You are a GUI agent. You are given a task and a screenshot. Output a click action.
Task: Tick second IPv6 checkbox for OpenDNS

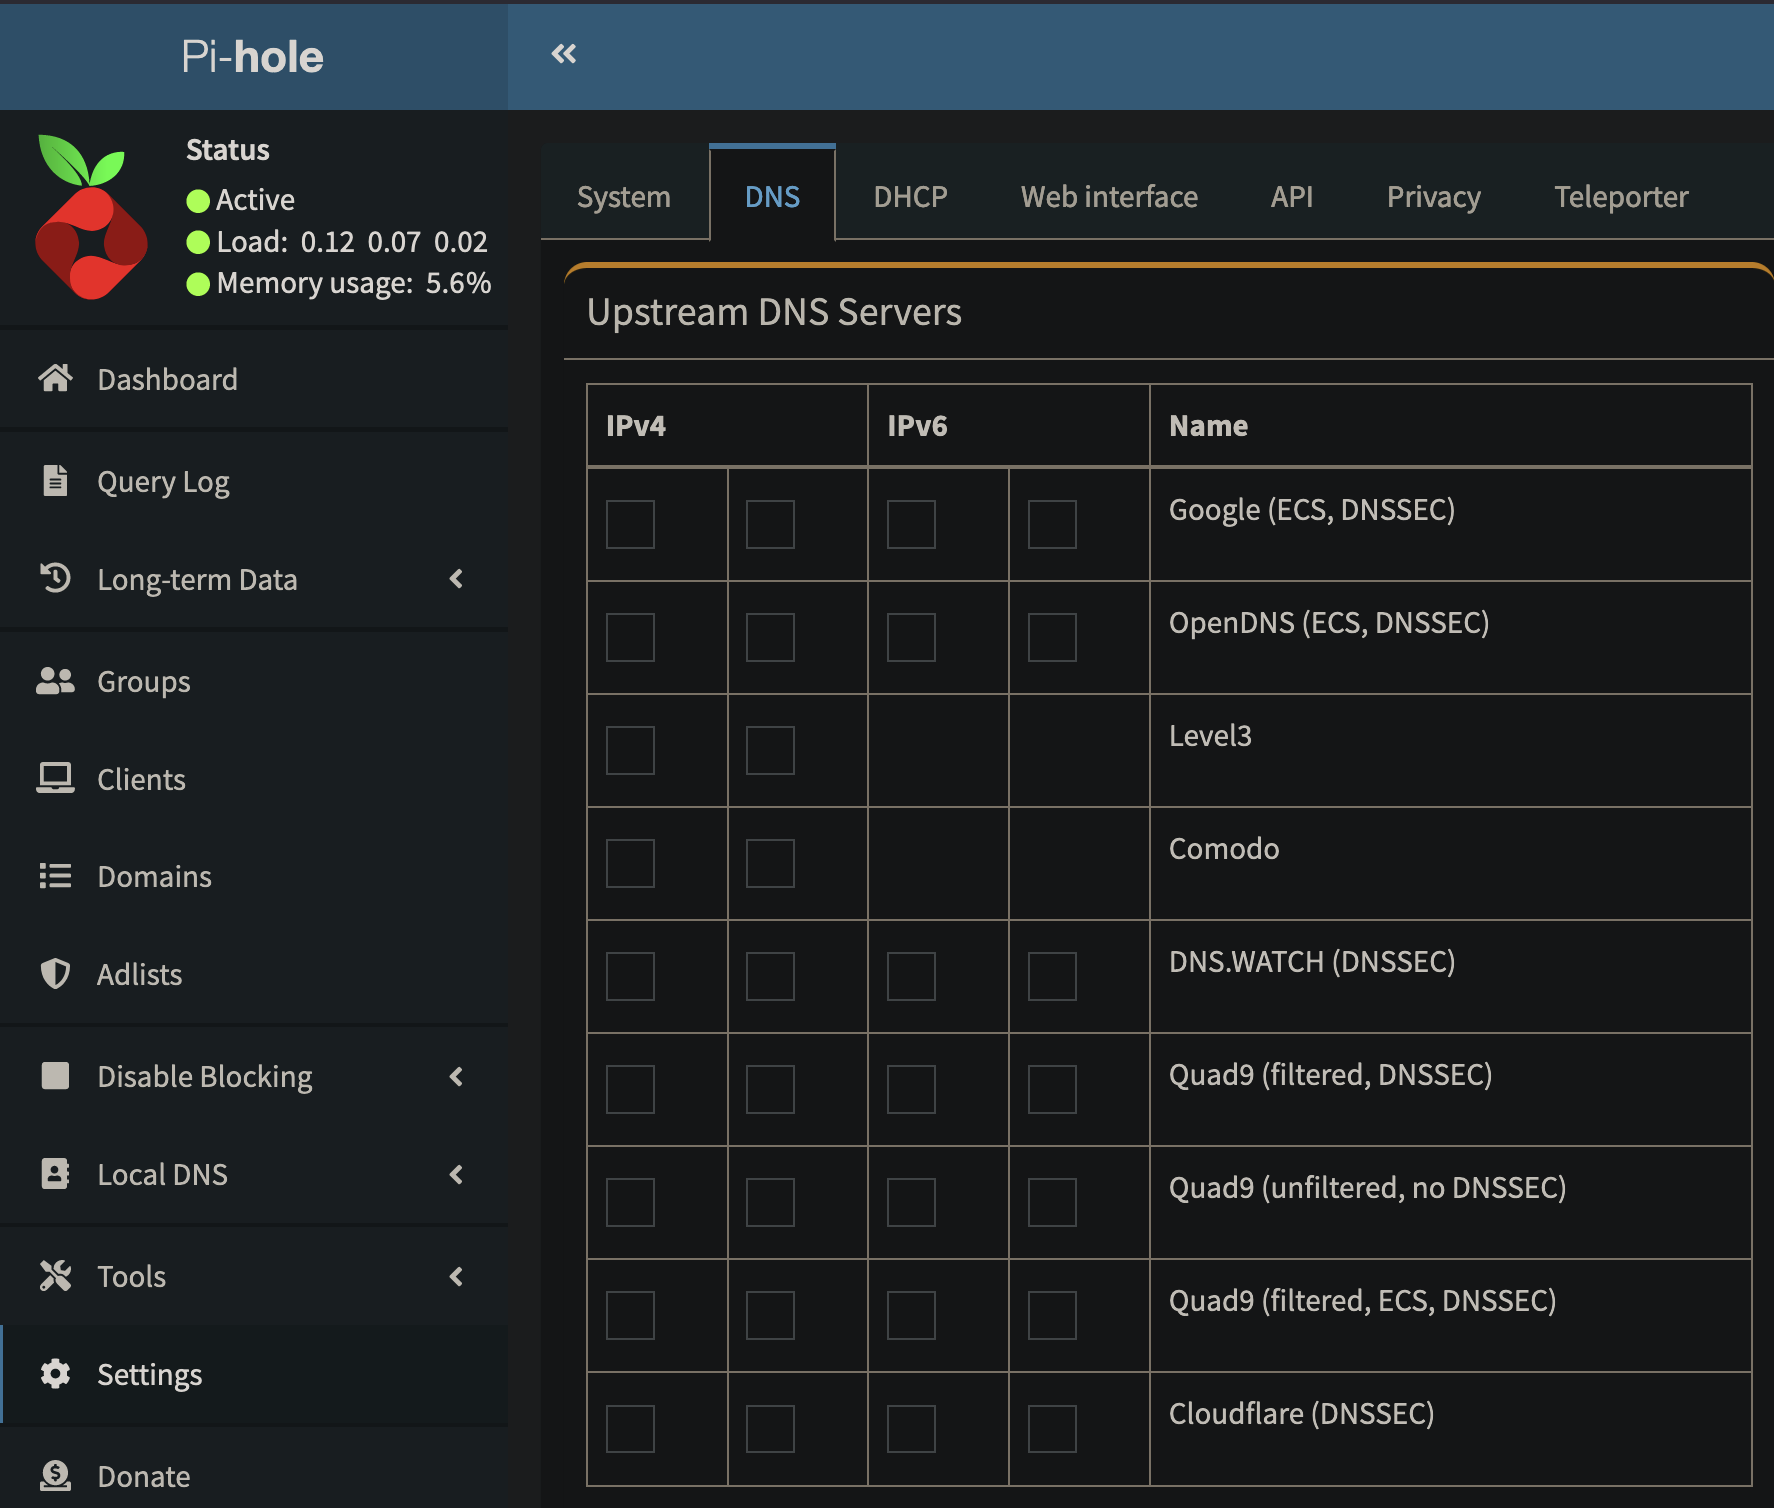click(x=1052, y=637)
